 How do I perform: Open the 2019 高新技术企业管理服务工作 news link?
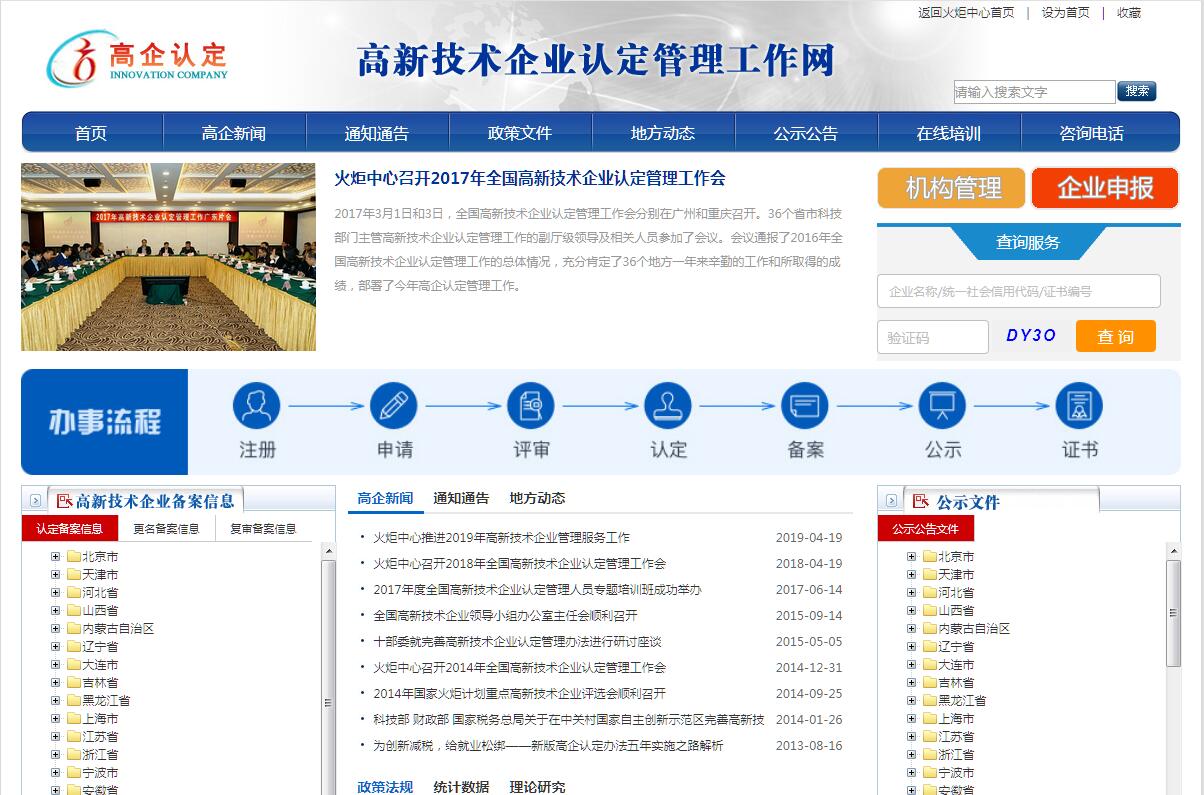pos(501,538)
